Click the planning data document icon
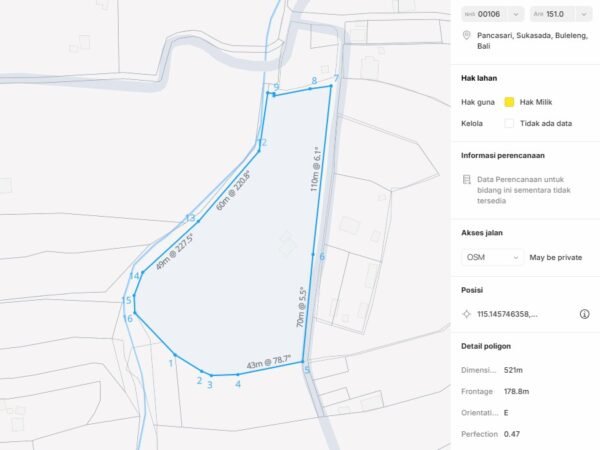 click(466, 179)
